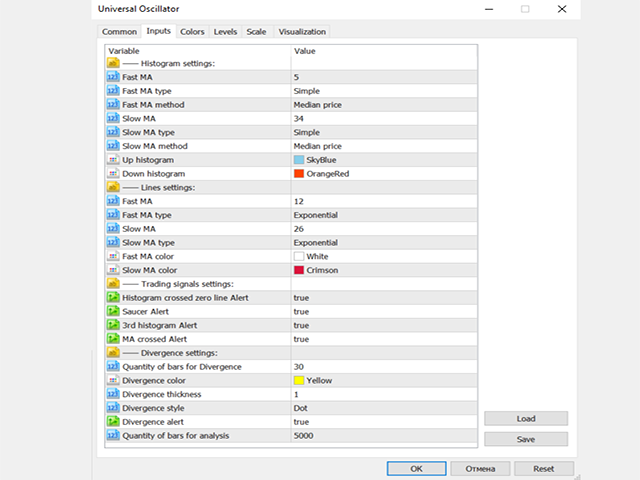Click the Crimson Slow MA color swatch
Image resolution: width=640 pixels, height=480 pixels.
299,270
